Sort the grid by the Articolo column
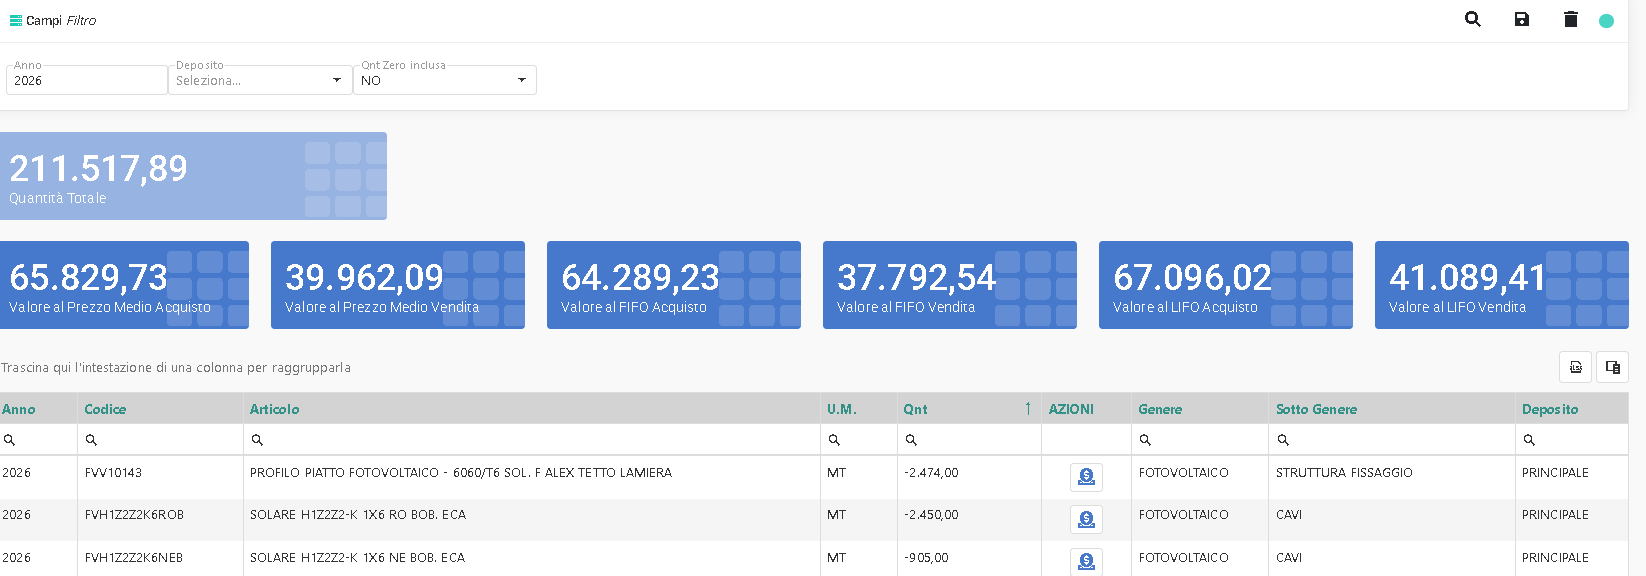This screenshot has width=1646, height=576. [275, 409]
